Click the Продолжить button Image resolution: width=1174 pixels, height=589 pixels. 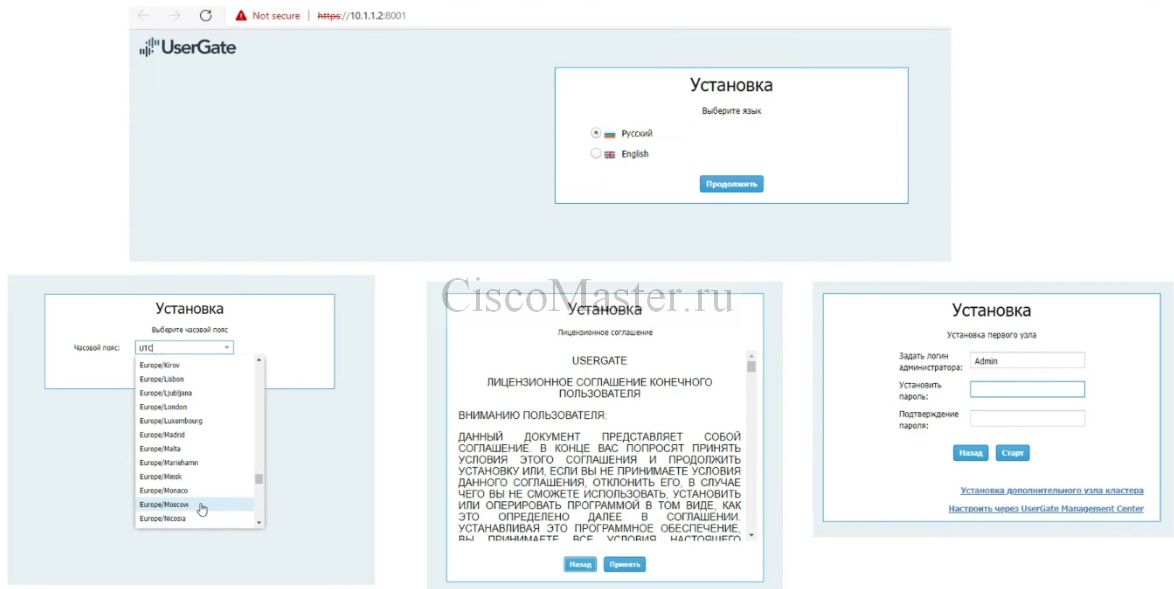pos(732,184)
